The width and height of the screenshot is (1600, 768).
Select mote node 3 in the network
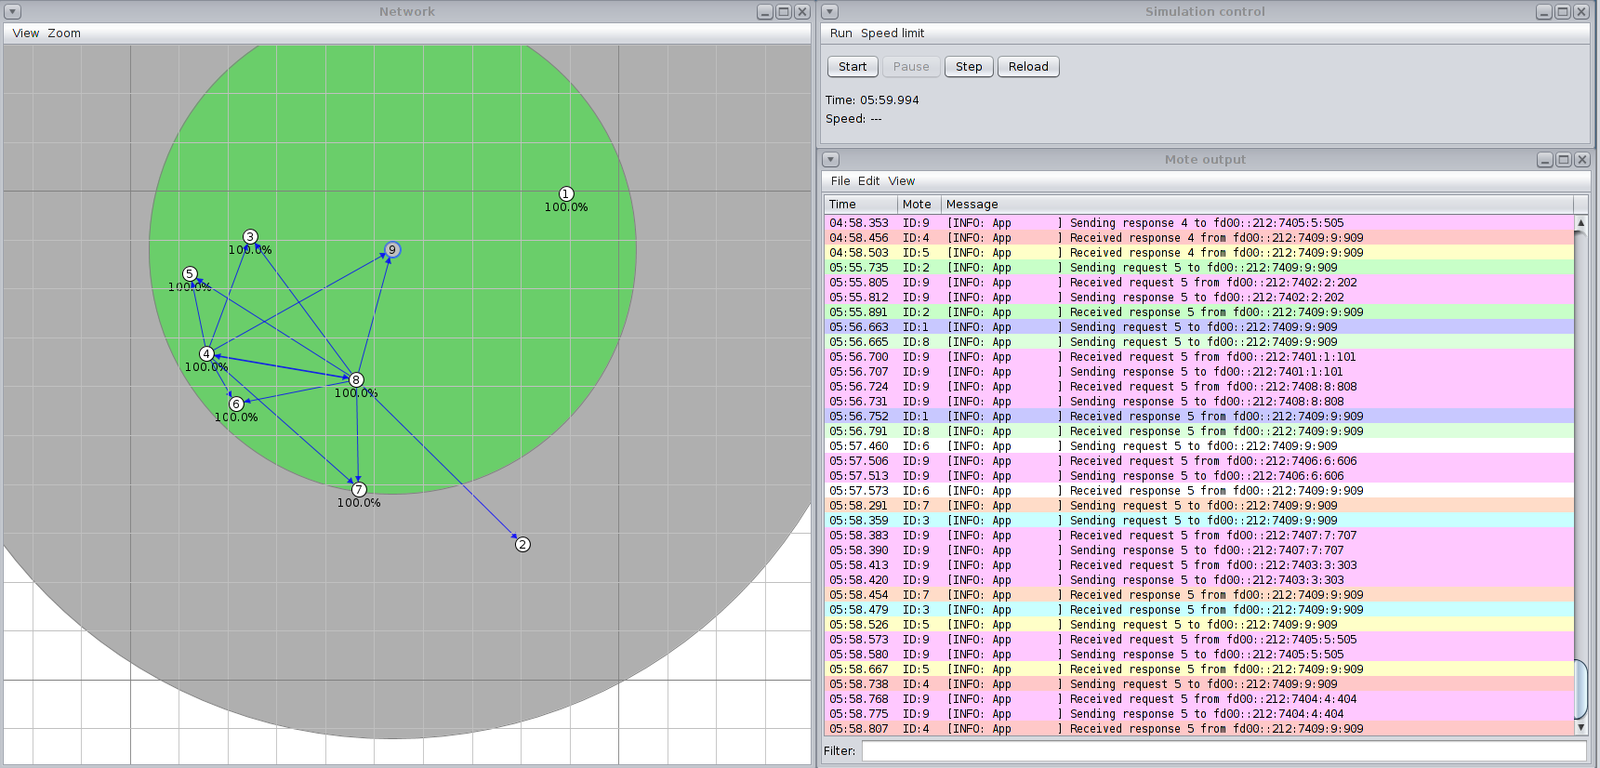click(250, 237)
